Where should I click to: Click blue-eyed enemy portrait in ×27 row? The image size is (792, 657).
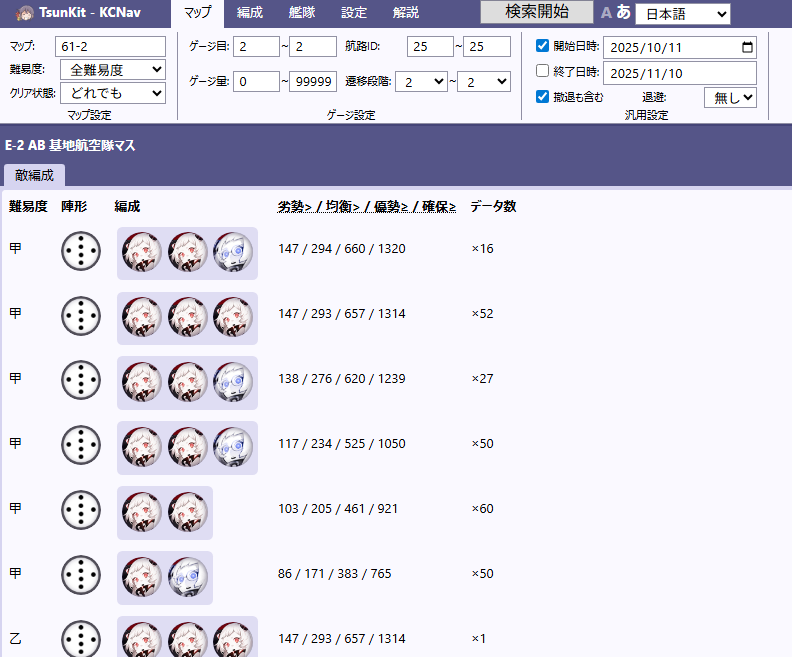233,382
